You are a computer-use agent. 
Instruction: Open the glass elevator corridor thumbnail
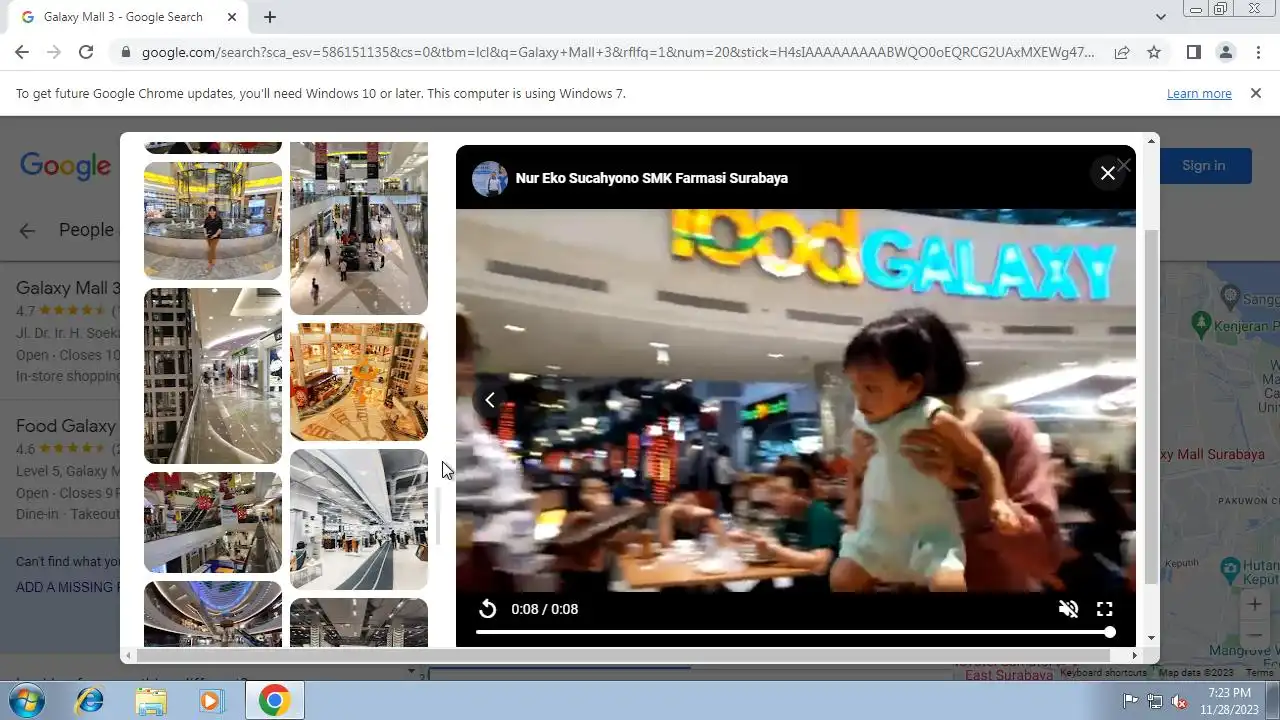(213, 376)
